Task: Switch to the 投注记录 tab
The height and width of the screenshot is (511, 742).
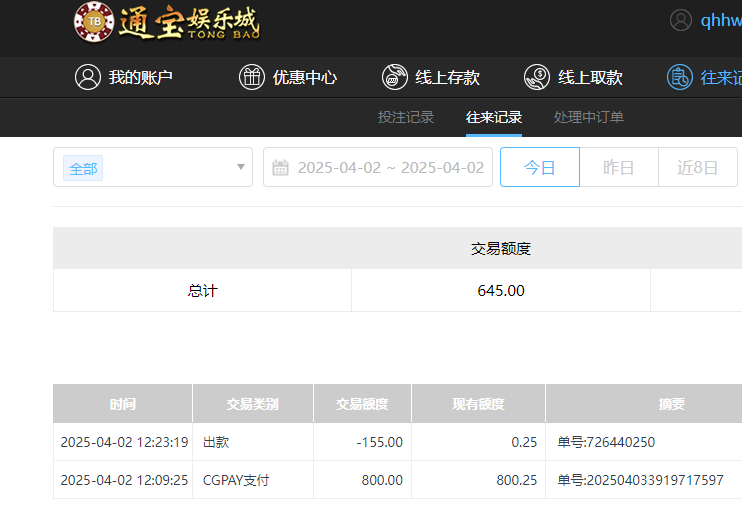Action: pyautogui.click(x=406, y=117)
